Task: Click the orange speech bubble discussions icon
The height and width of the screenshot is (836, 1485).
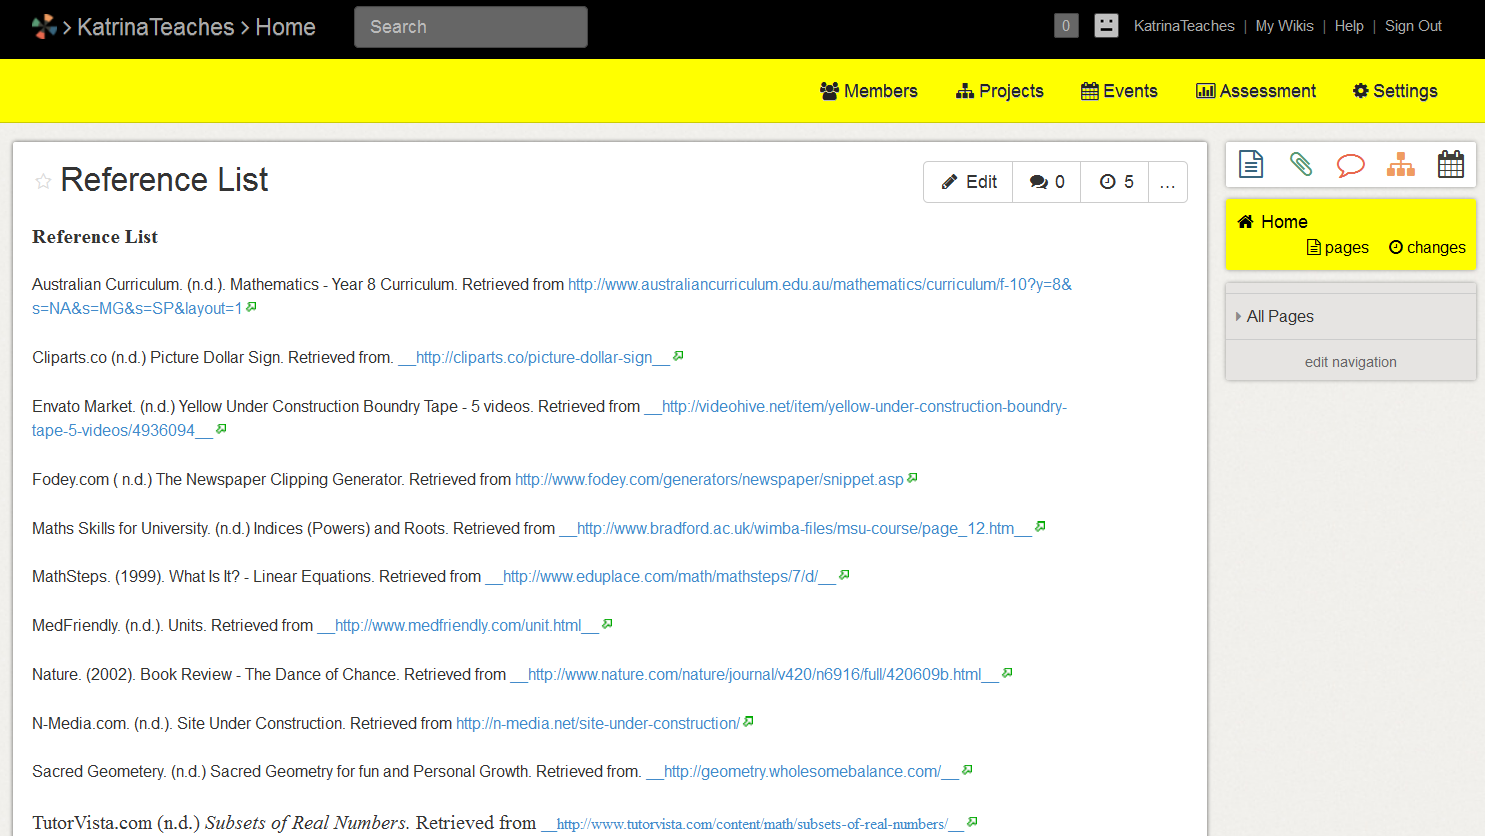Action: [x=1351, y=165]
